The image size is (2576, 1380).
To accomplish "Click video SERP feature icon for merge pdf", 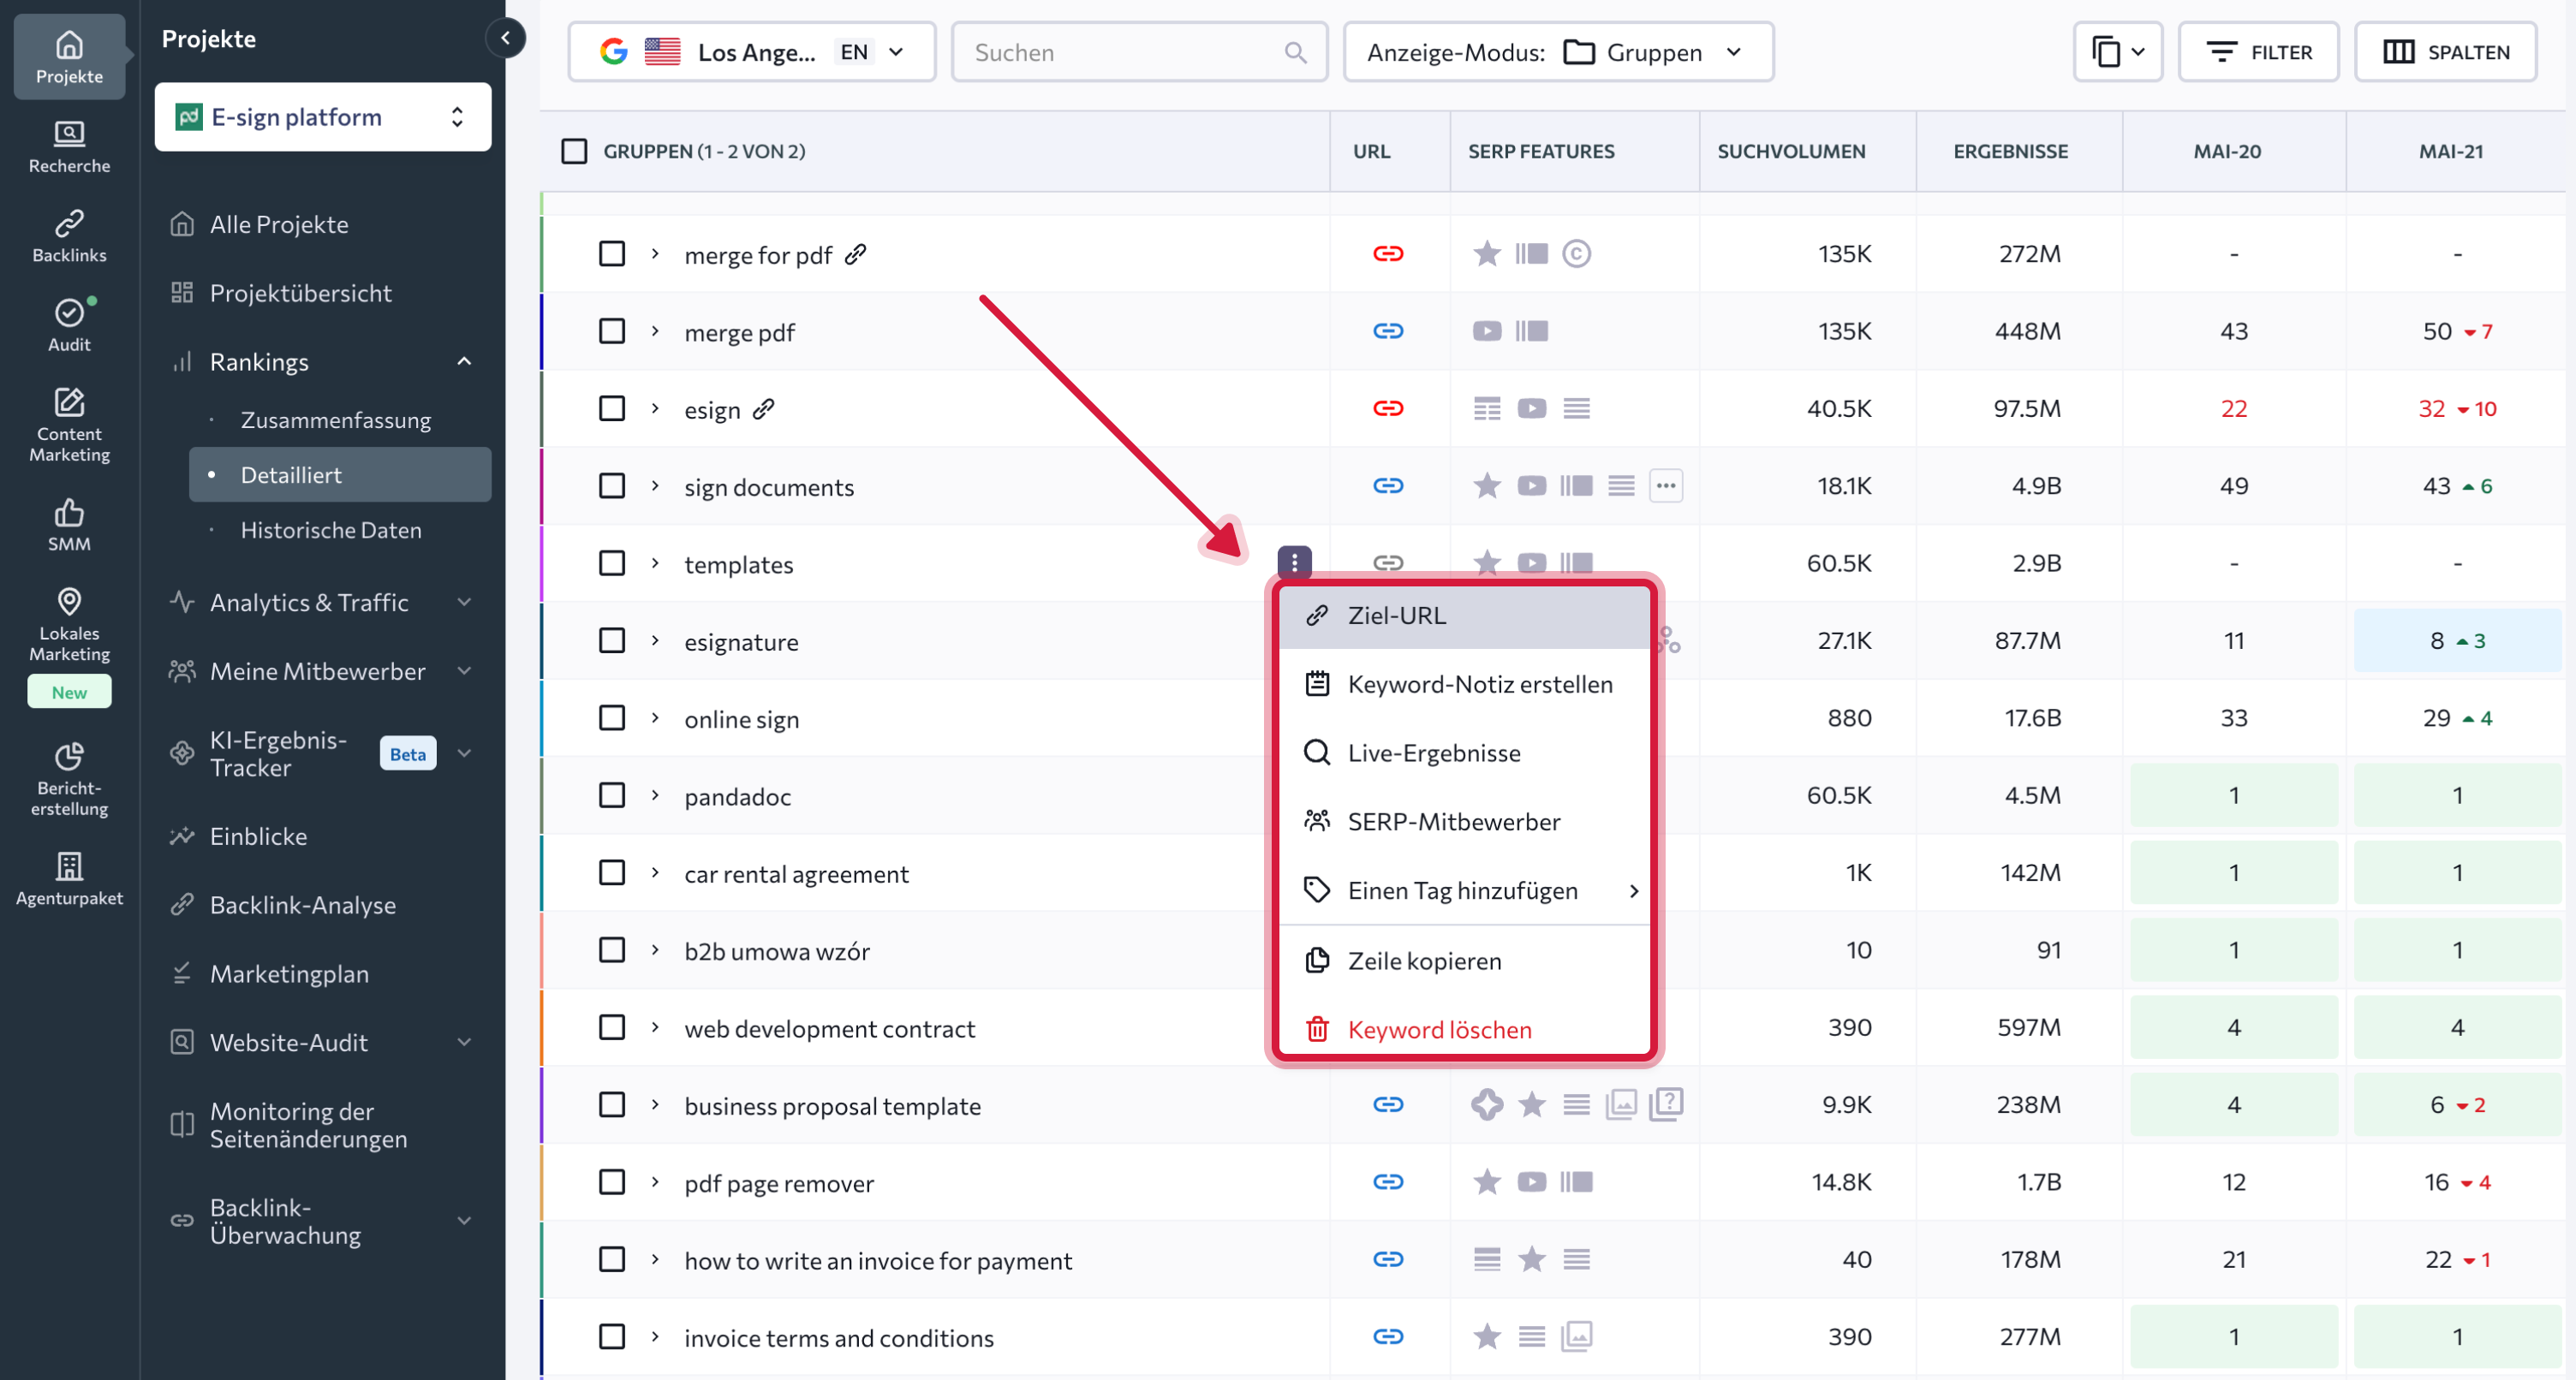I will 1487,331.
